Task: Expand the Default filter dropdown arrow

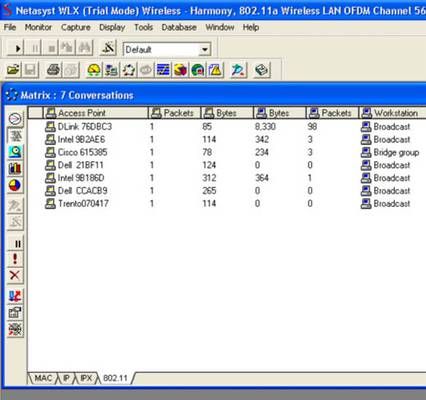Action: pyautogui.click(x=205, y=50)
